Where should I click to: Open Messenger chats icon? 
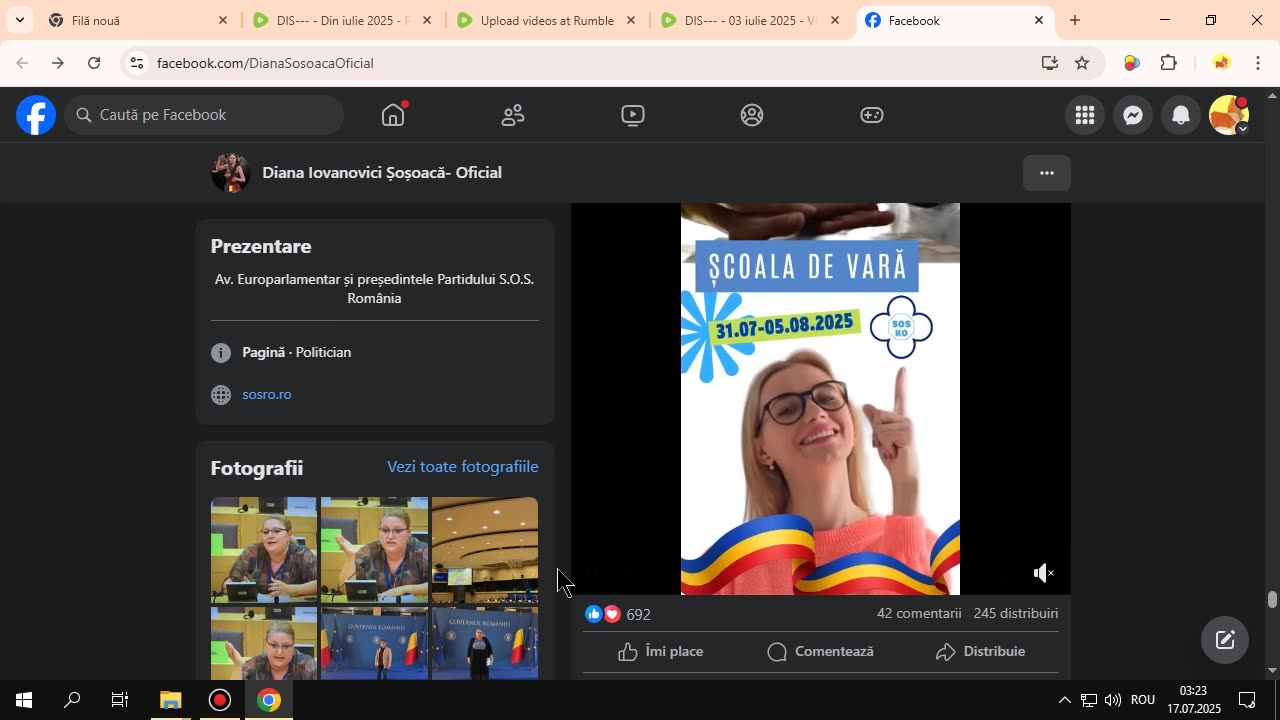coord(1133,115)
